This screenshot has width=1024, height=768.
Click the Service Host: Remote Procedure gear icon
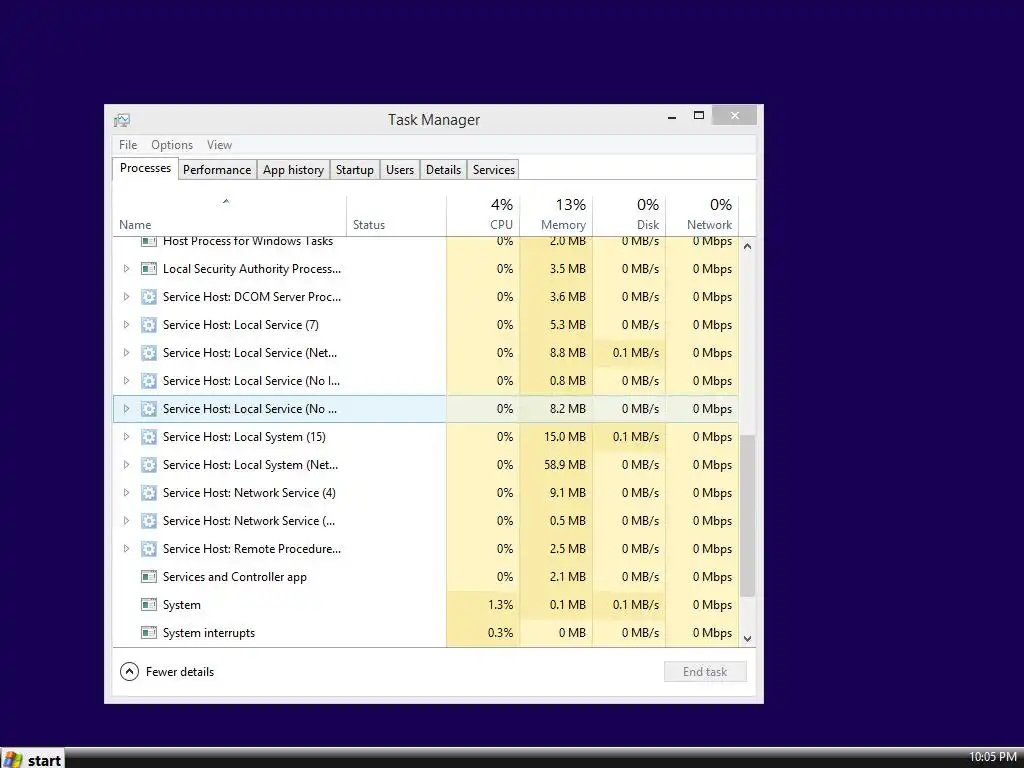tap(149, 549)
